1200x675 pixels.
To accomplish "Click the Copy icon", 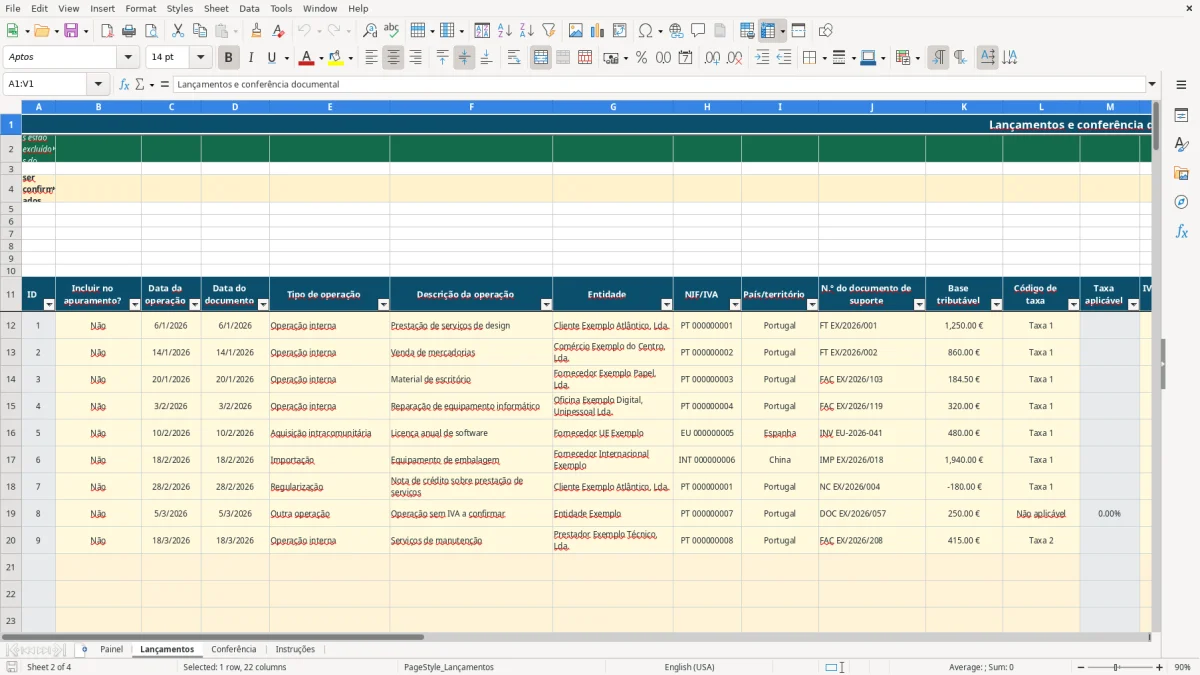I will coord(199,31).
